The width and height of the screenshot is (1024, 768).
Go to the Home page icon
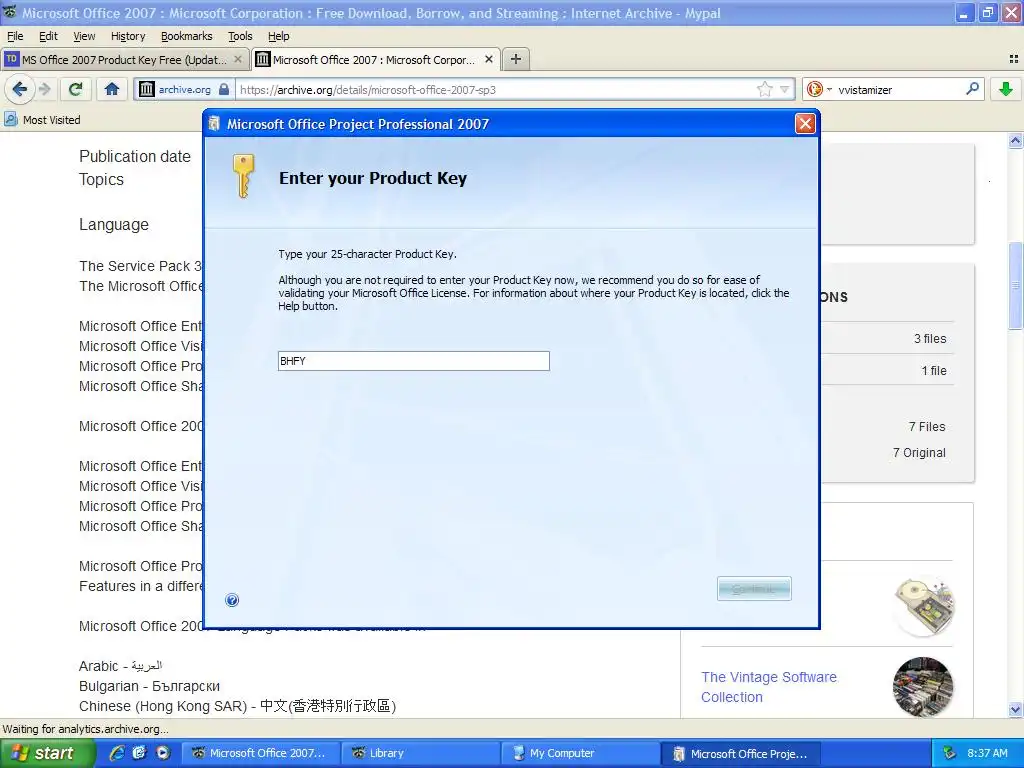point(112,89)
